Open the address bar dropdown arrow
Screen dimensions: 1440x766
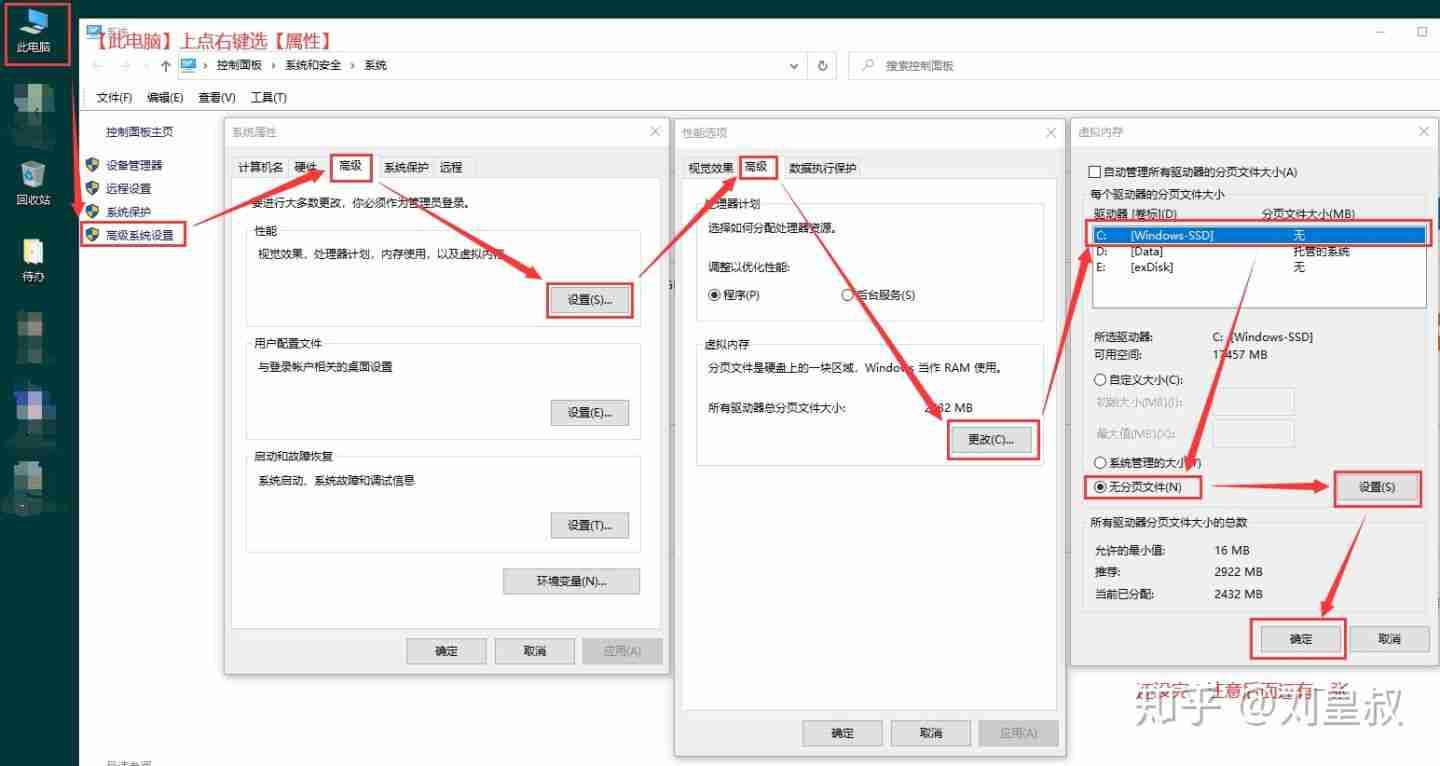[794, 65]
